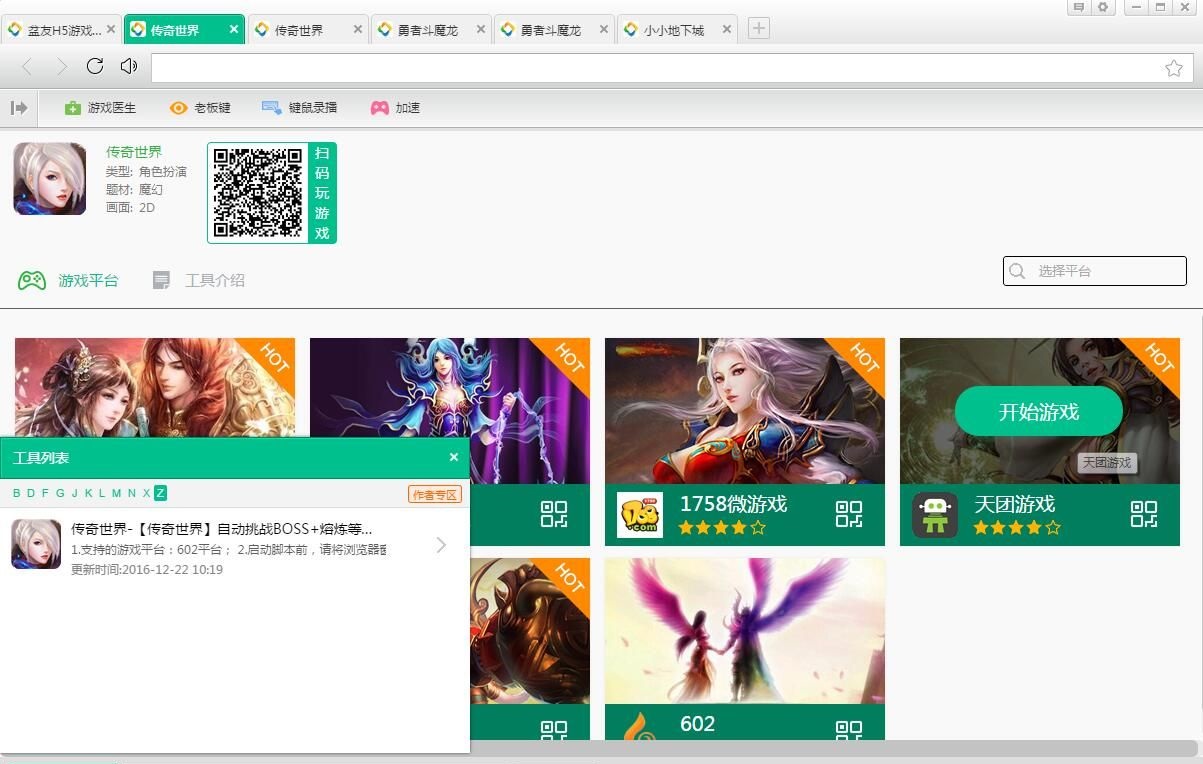Close the 工具列表 tool list panel

pyautogui.click(x=453, y=457)
